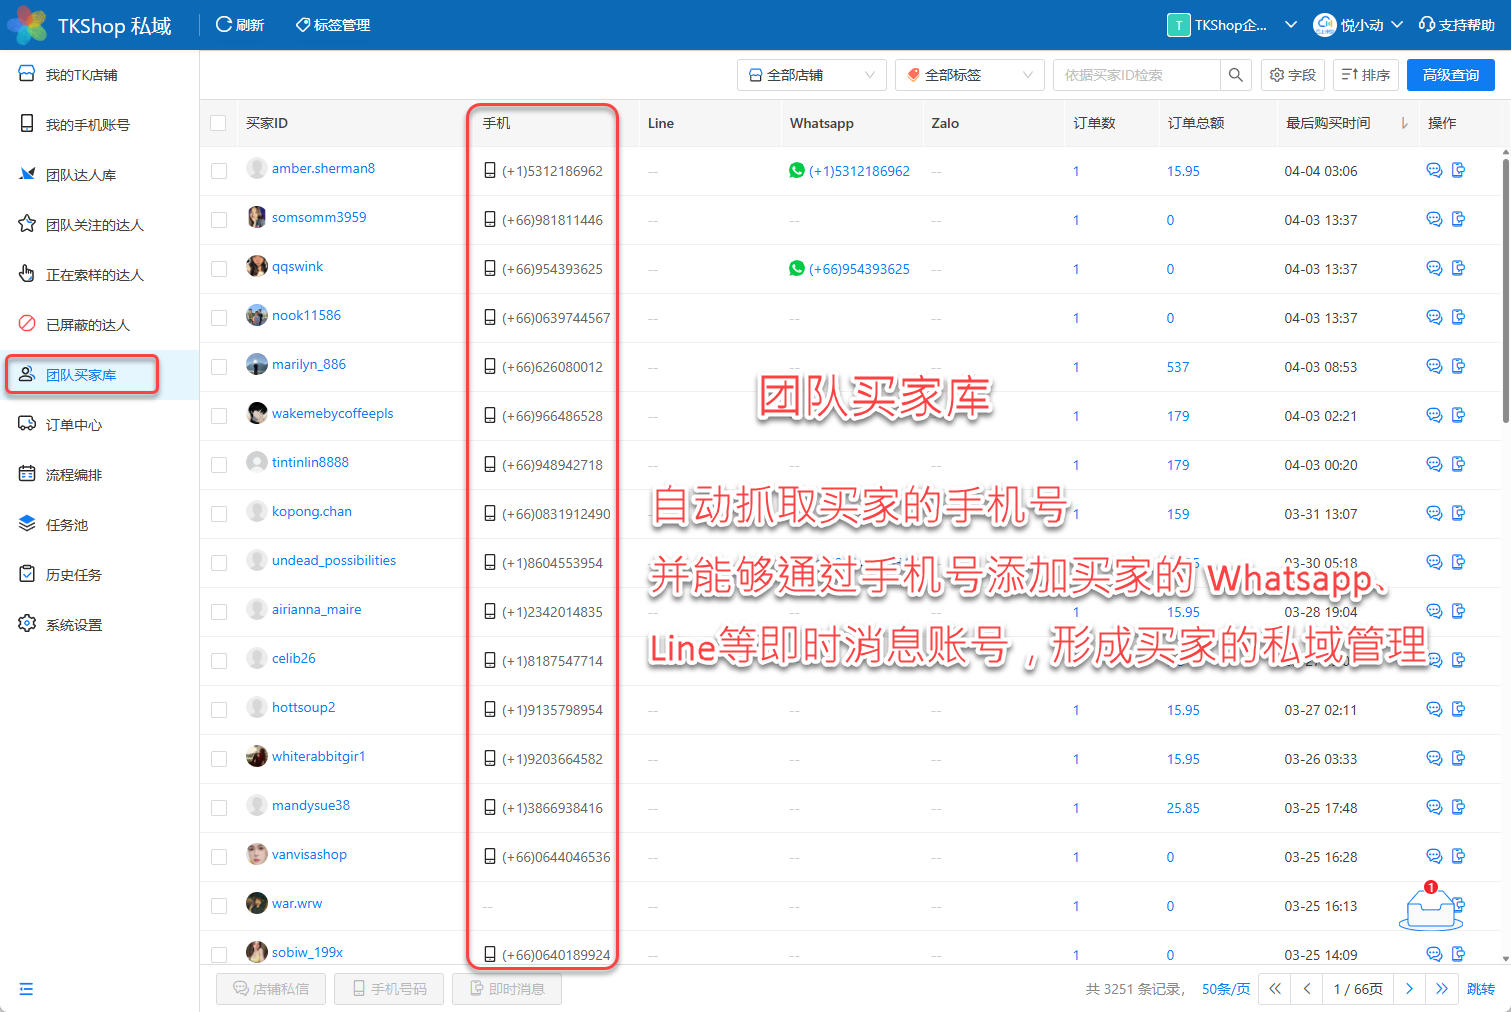The width and height of the screenshot is (1511, 1012).
Task: Click instant message icon in hottsoup2 row
Action: pos(1459,709)
